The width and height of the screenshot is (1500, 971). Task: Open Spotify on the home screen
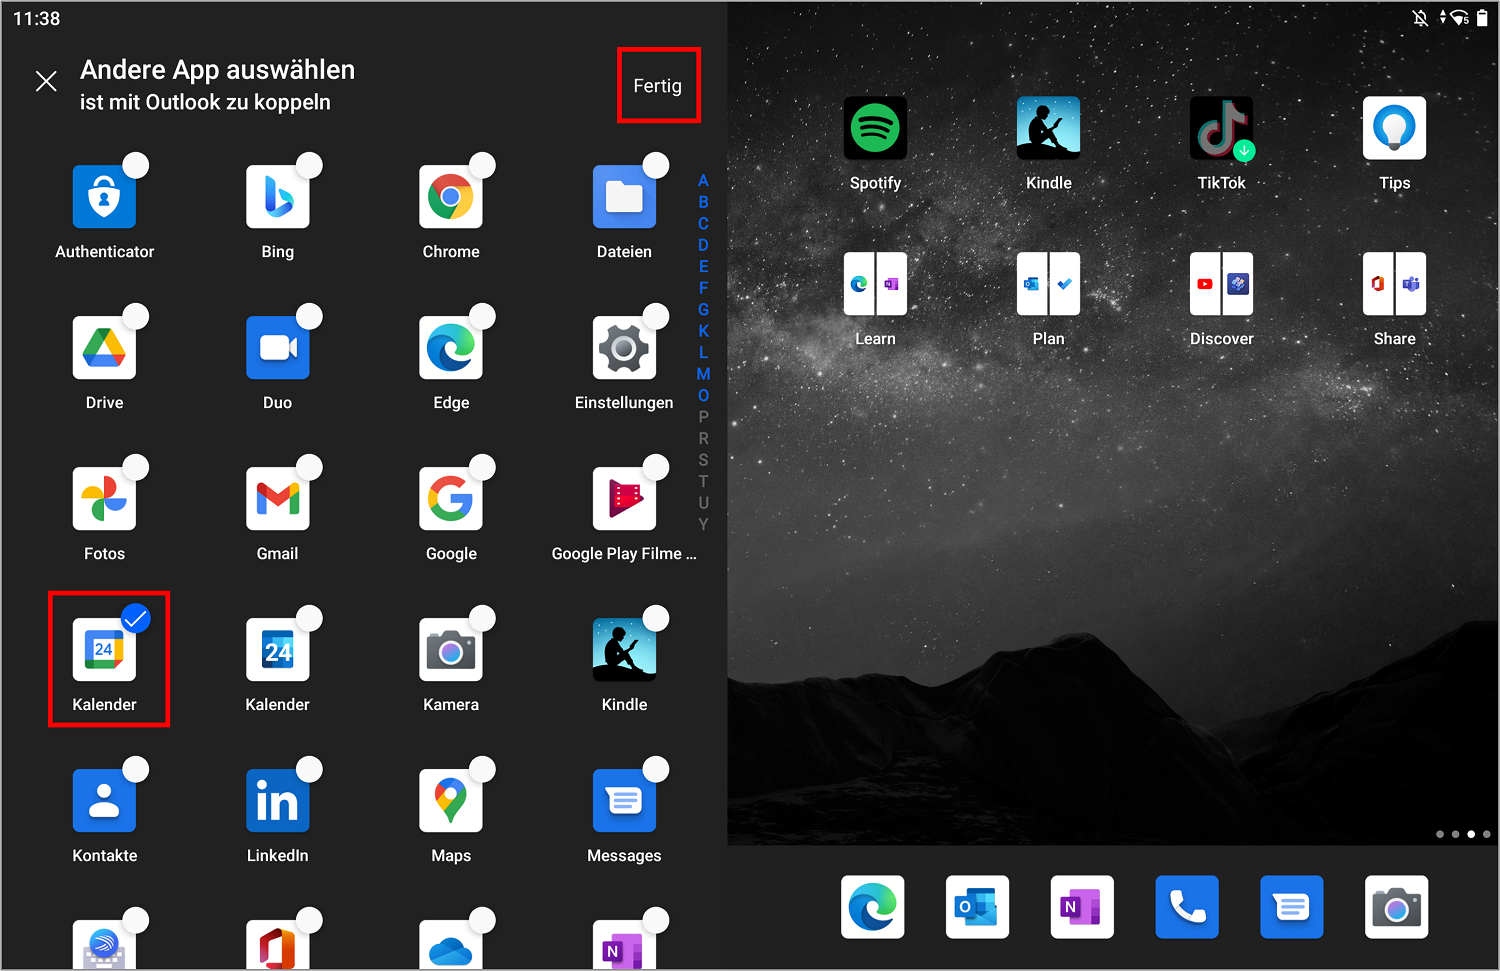[x=875, y=128]
